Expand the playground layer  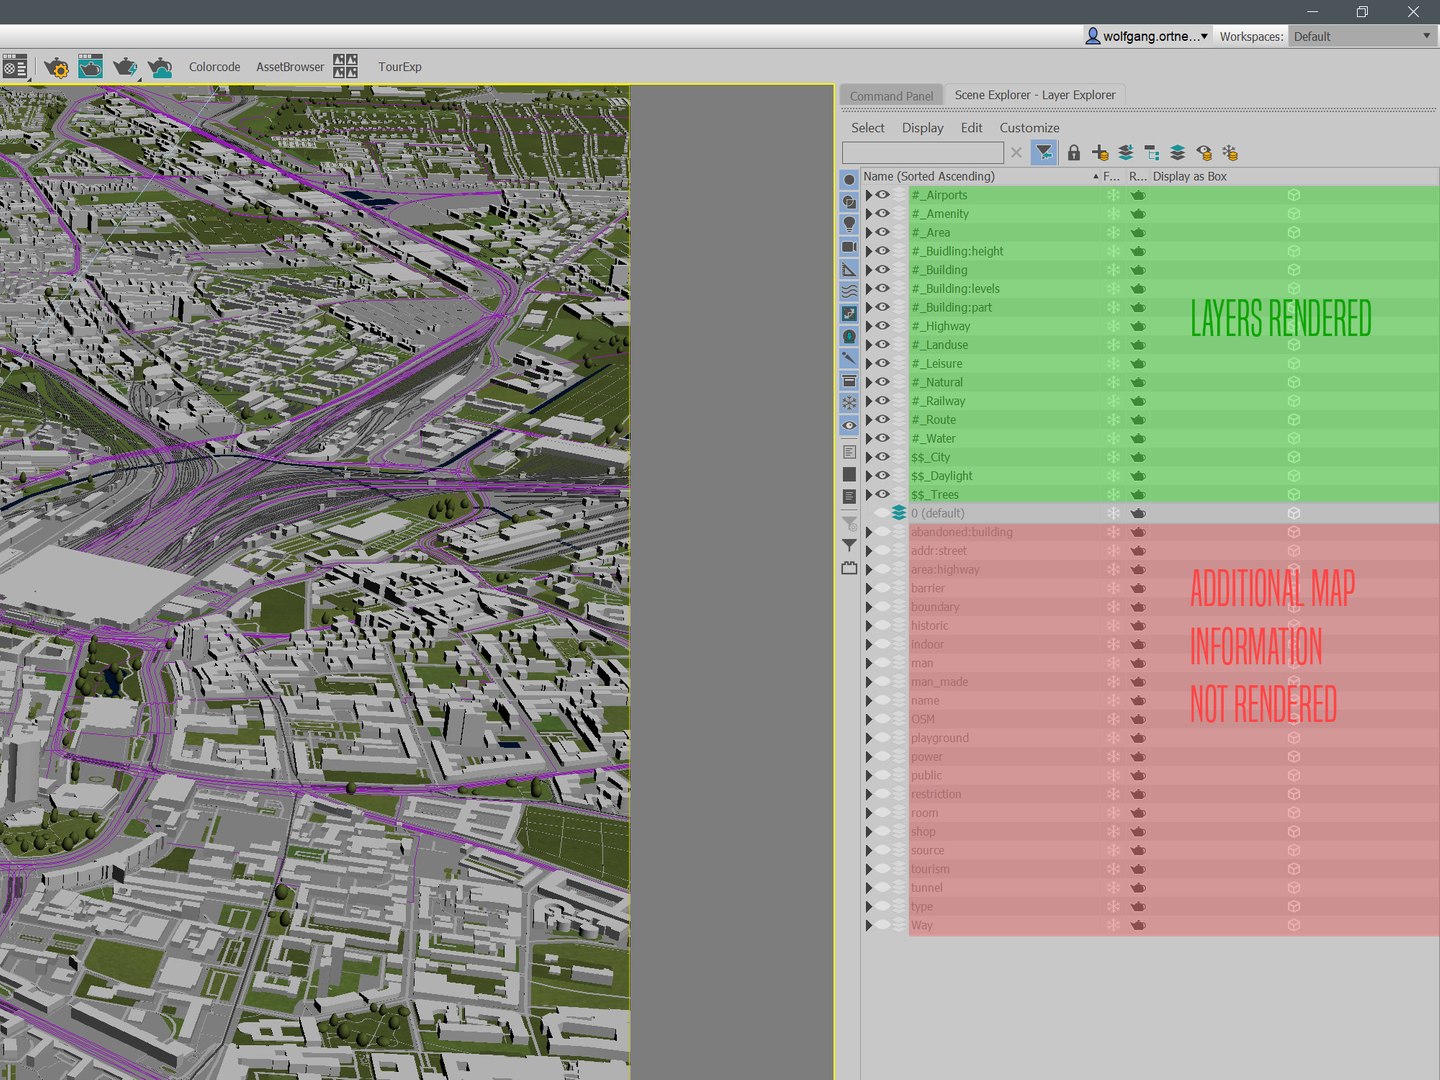click(x=868, y=738)
